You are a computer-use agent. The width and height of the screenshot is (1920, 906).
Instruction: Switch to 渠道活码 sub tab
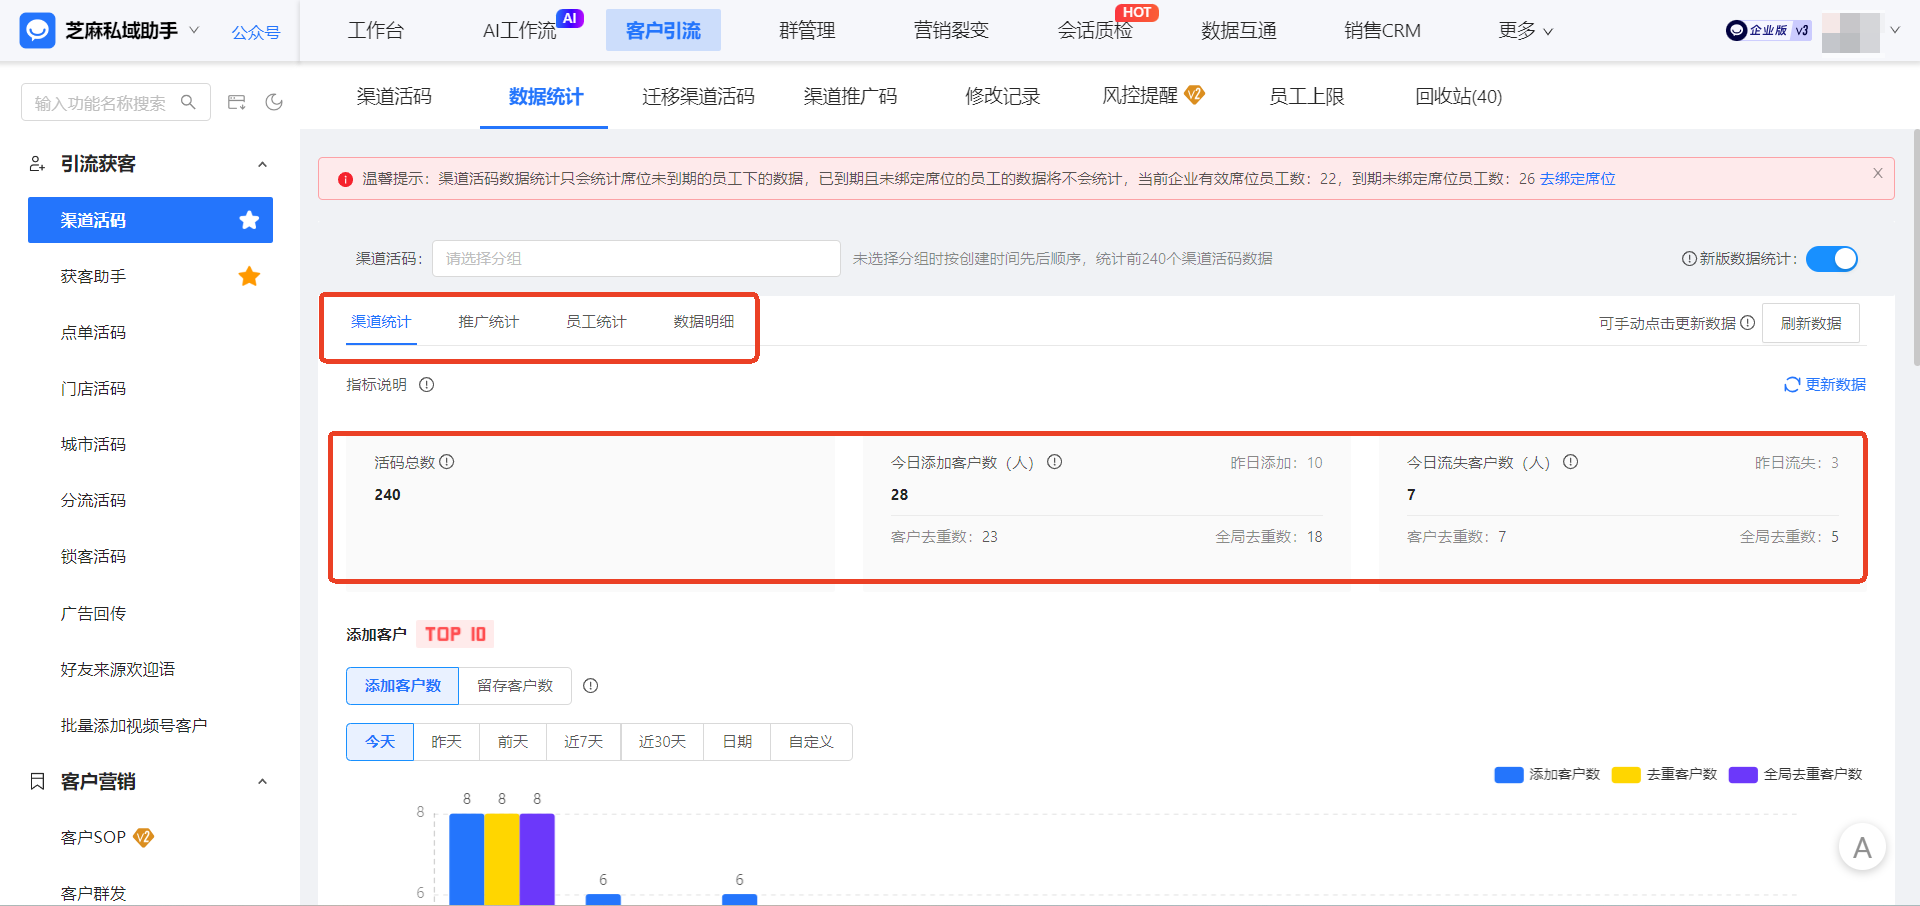click(x=394, y=96)
